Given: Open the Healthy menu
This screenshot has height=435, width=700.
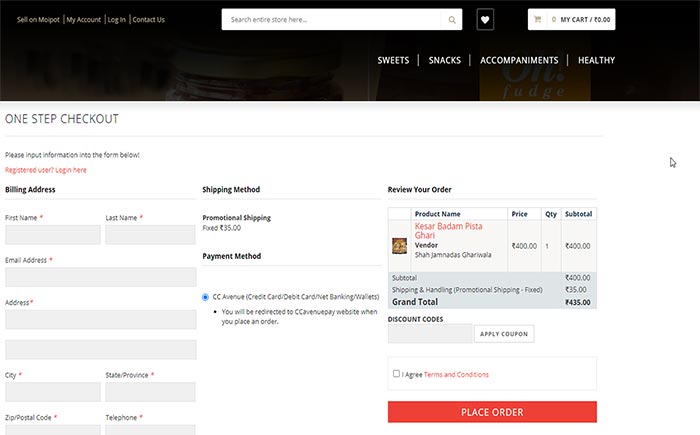Looking at the screenshot, I should point(596,60).
